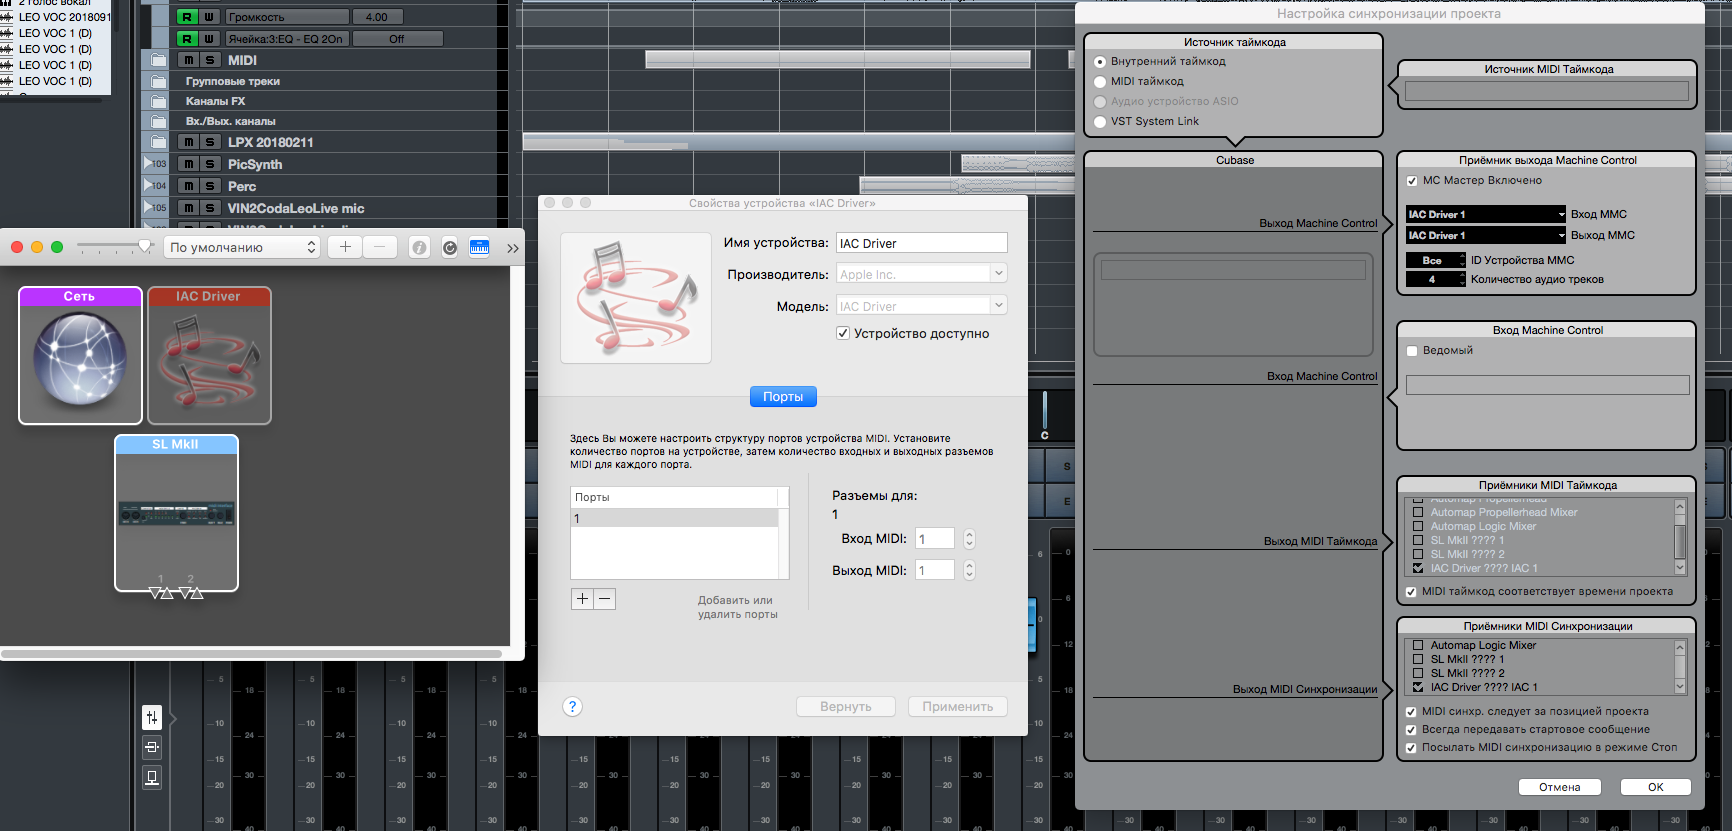Adjust the Количество аудио треков stepper
The image size is (1732, 831).
1462,280
